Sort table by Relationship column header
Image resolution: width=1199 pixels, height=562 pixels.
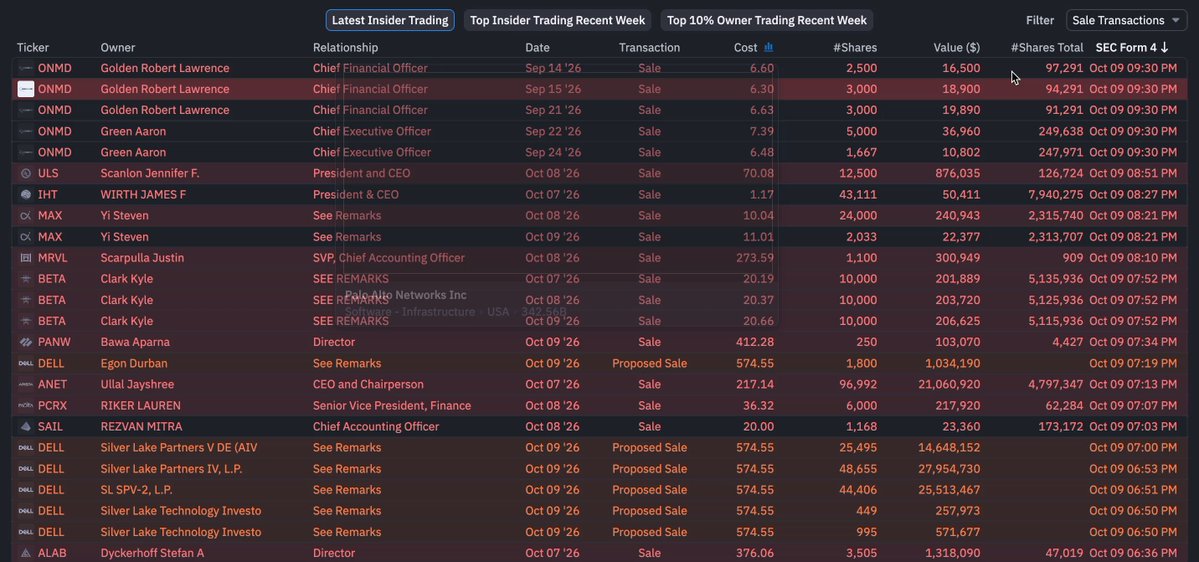pos(345,47)
